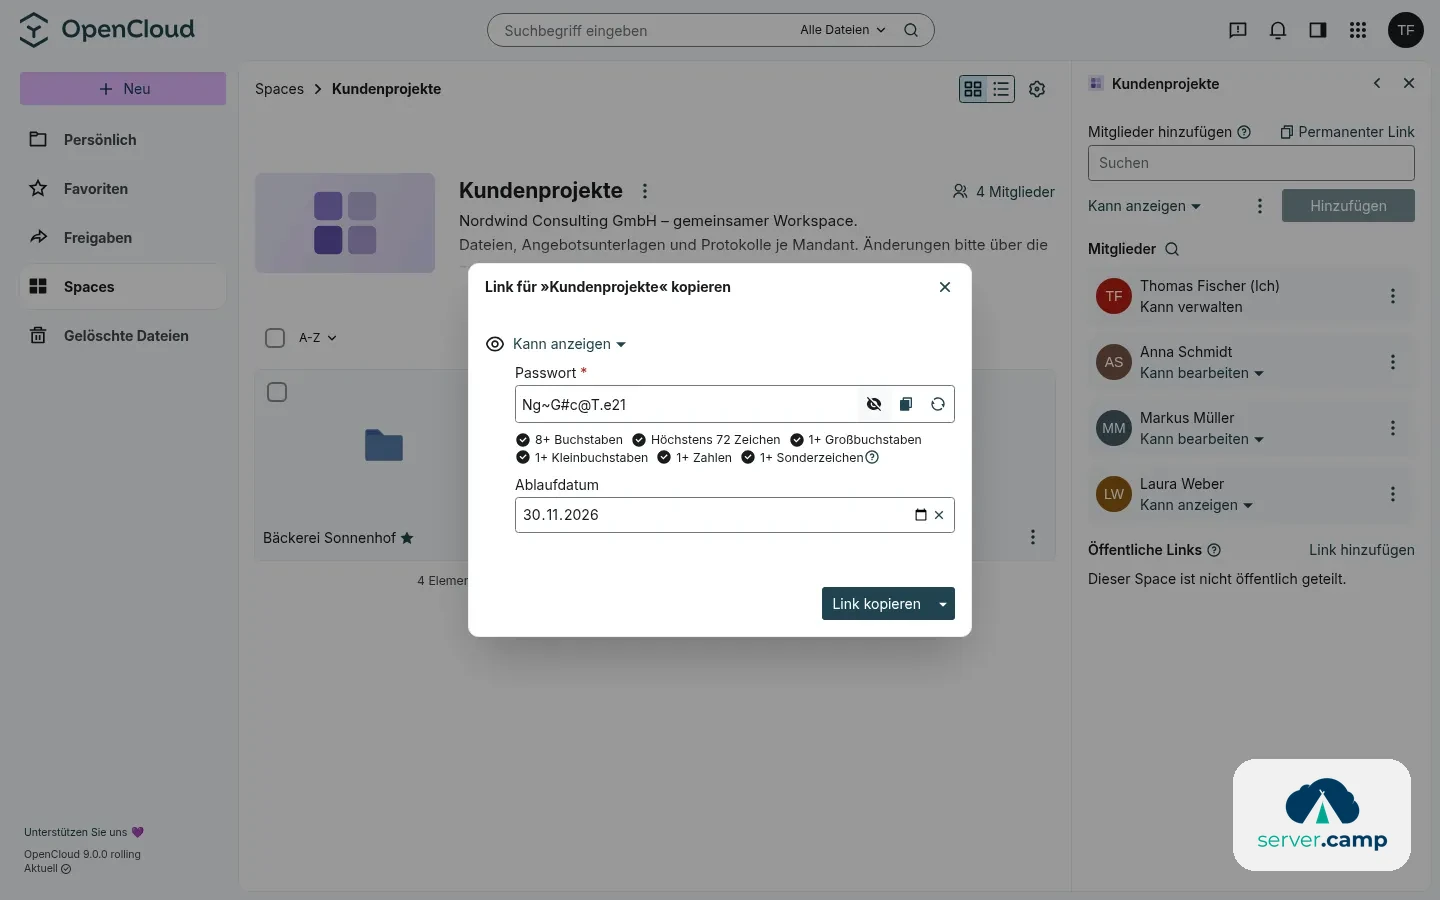Open the Sonderzeichen help tooltip
The width and height of the screenshot is (1440, 900).
872,458
